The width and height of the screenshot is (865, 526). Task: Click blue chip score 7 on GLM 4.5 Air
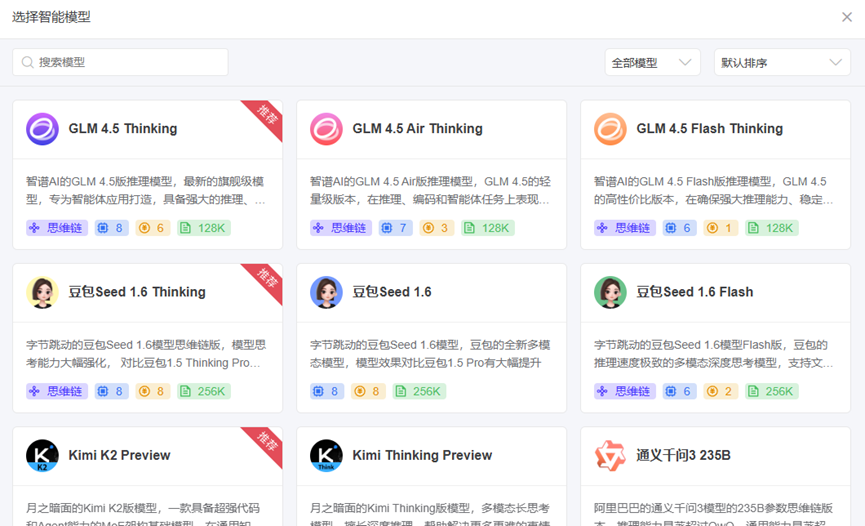(396, 228)
